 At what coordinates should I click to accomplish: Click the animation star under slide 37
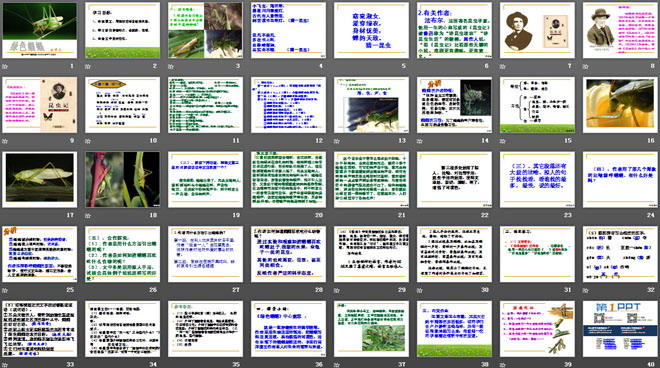[x=337, y=364]
